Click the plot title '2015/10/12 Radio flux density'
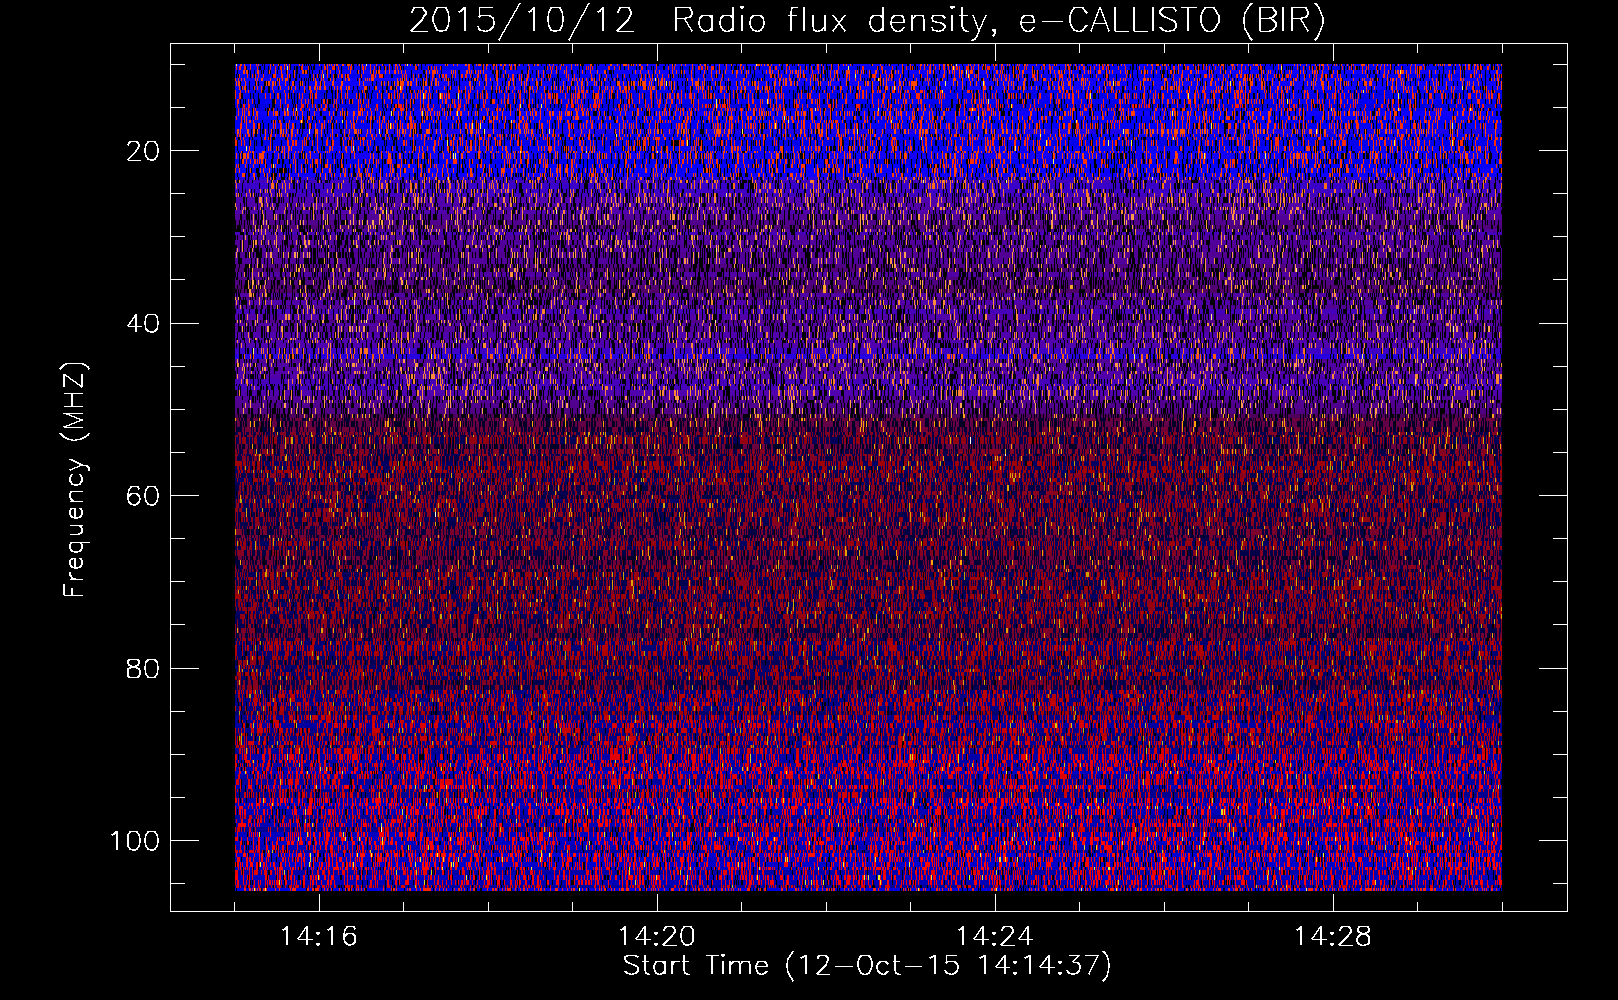Screen dimensions: 1618x1000 pyautogui.click(x=867, y=21)
